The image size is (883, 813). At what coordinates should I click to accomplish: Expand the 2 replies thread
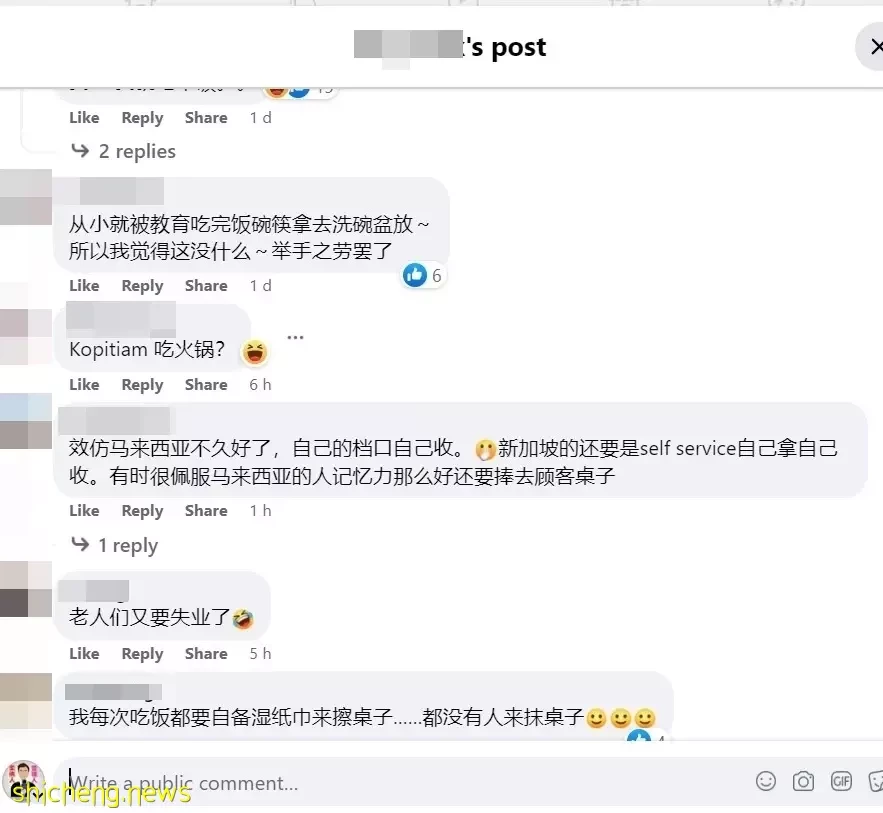[123, 151]
